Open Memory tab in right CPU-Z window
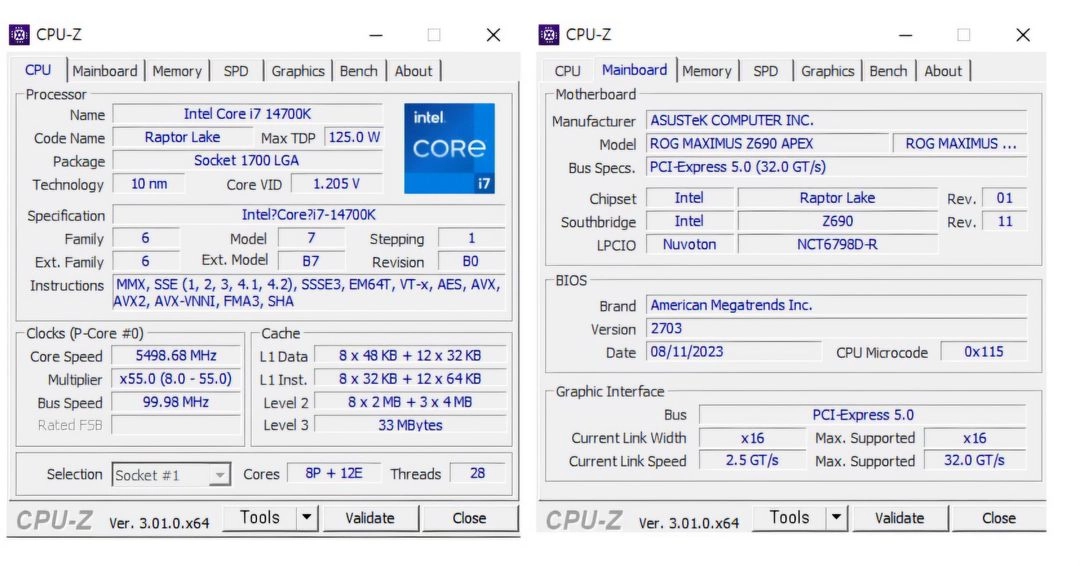 [707, 71]
